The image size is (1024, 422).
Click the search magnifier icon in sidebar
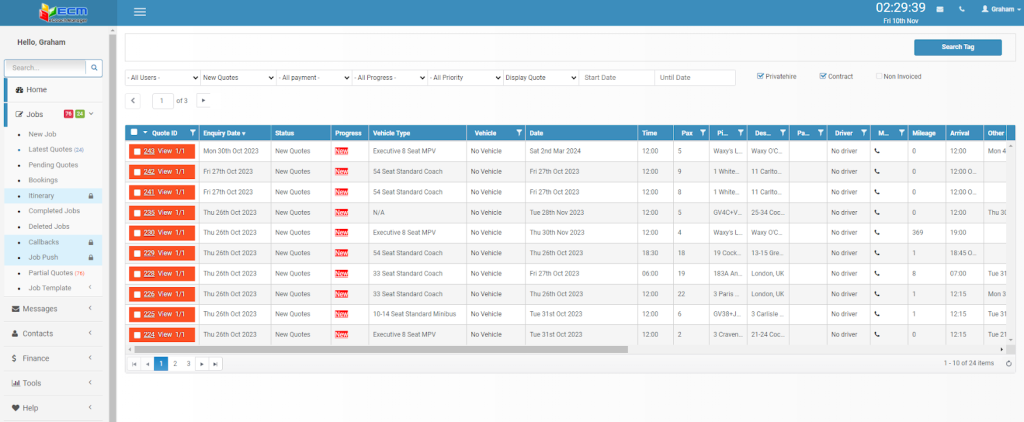[x=94, y=68]
